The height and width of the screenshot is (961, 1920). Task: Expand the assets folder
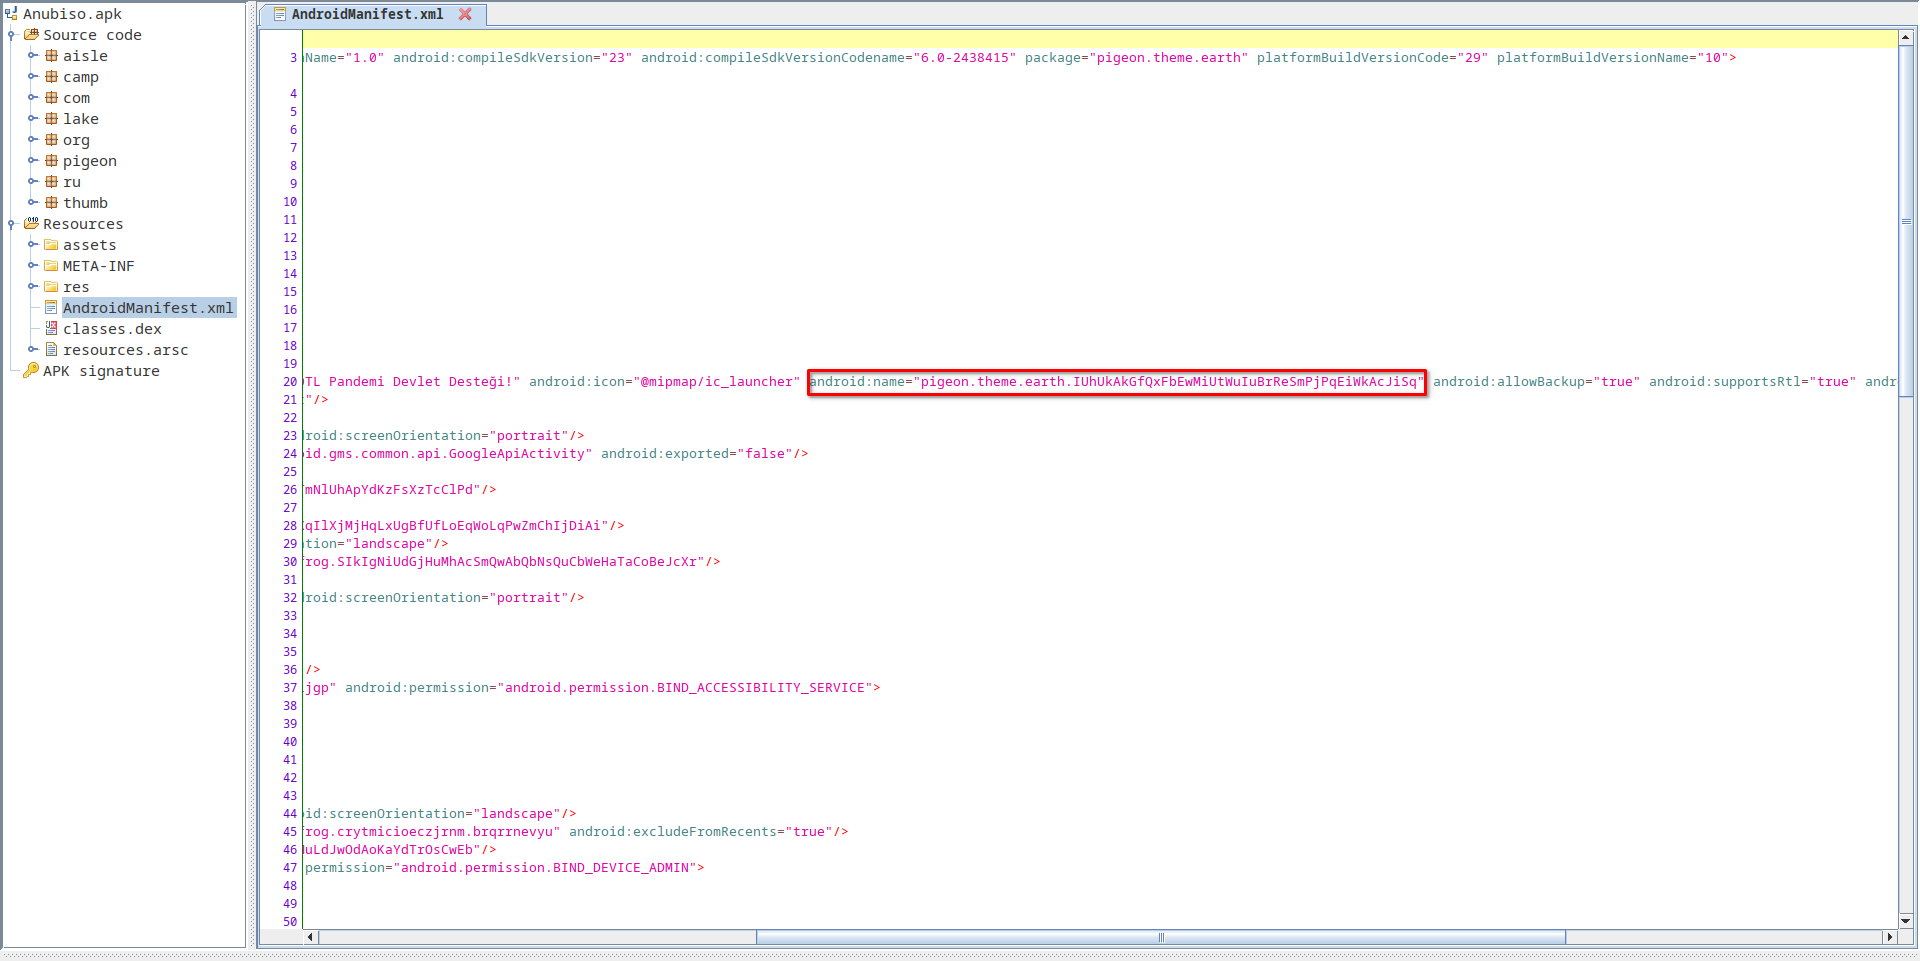(x=32, y=245)
